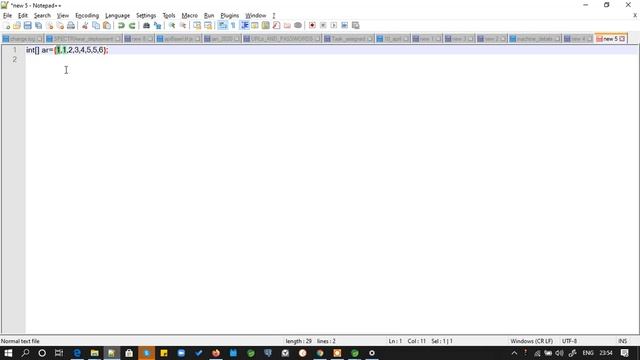Click the Stop Recording macro icon
Viewport: 640px width, 360px height.
[323, 26]
